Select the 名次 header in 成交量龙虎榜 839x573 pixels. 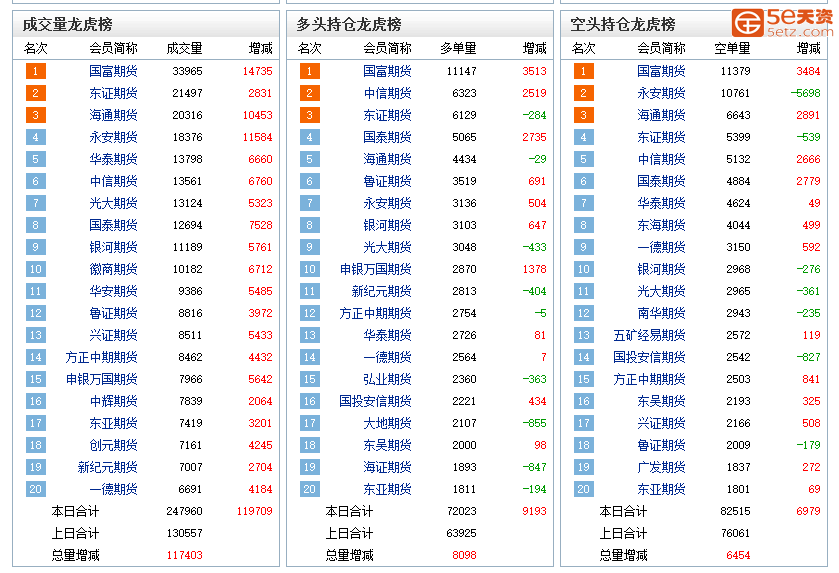[35, 49]
